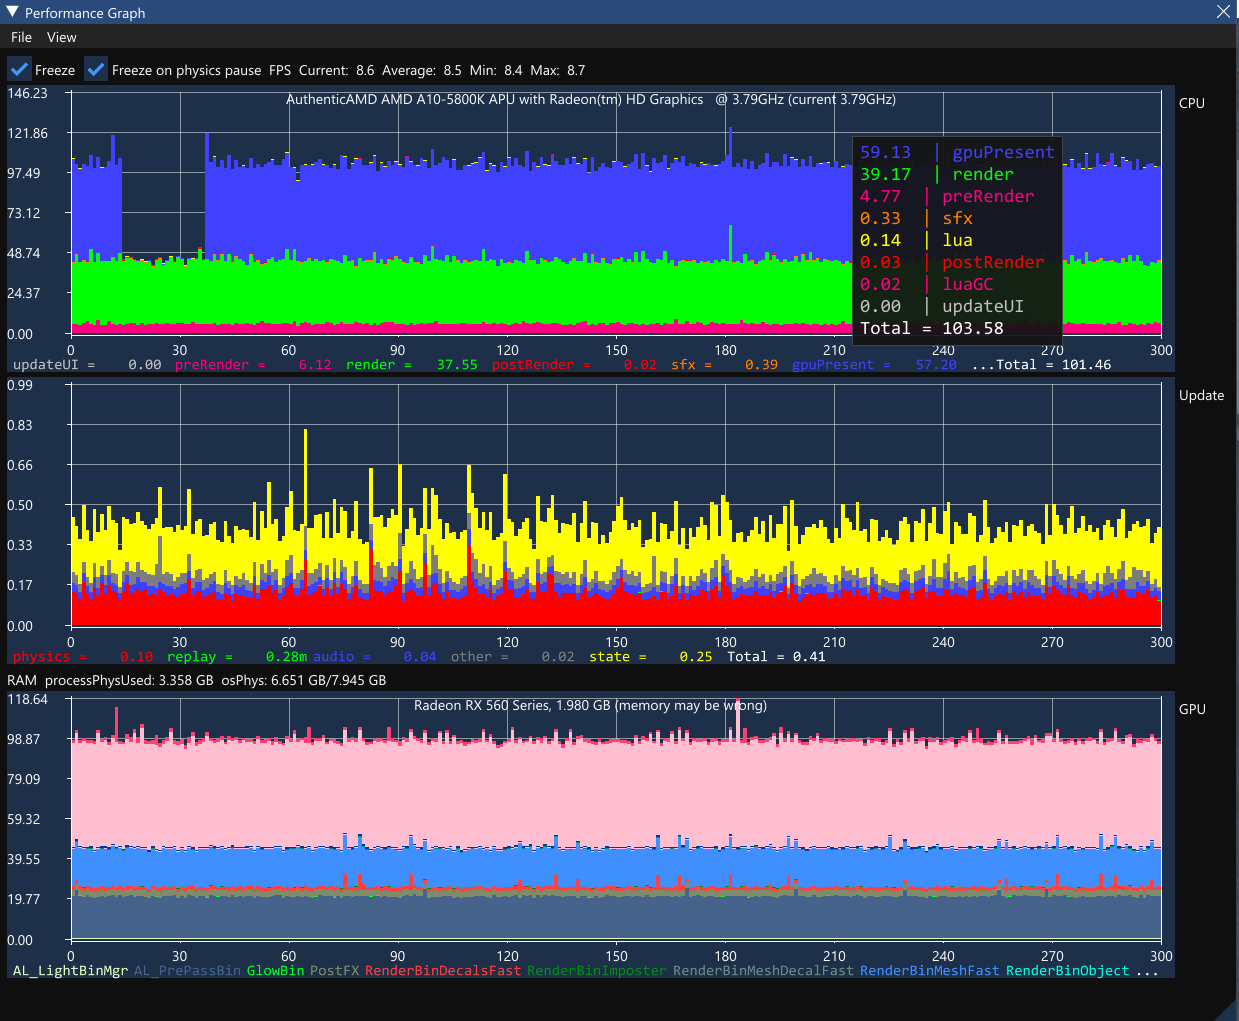Click the green render legend below CPU graph
Viewport: 1239px width, 1021px height.
[370, 365]
